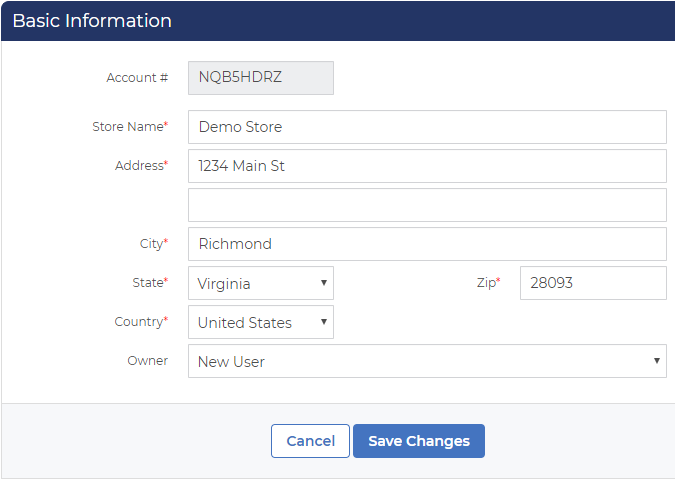
Task: Click the Address field containing 1234 Main St
Action: pyautogui.click(x=427, y=166)
